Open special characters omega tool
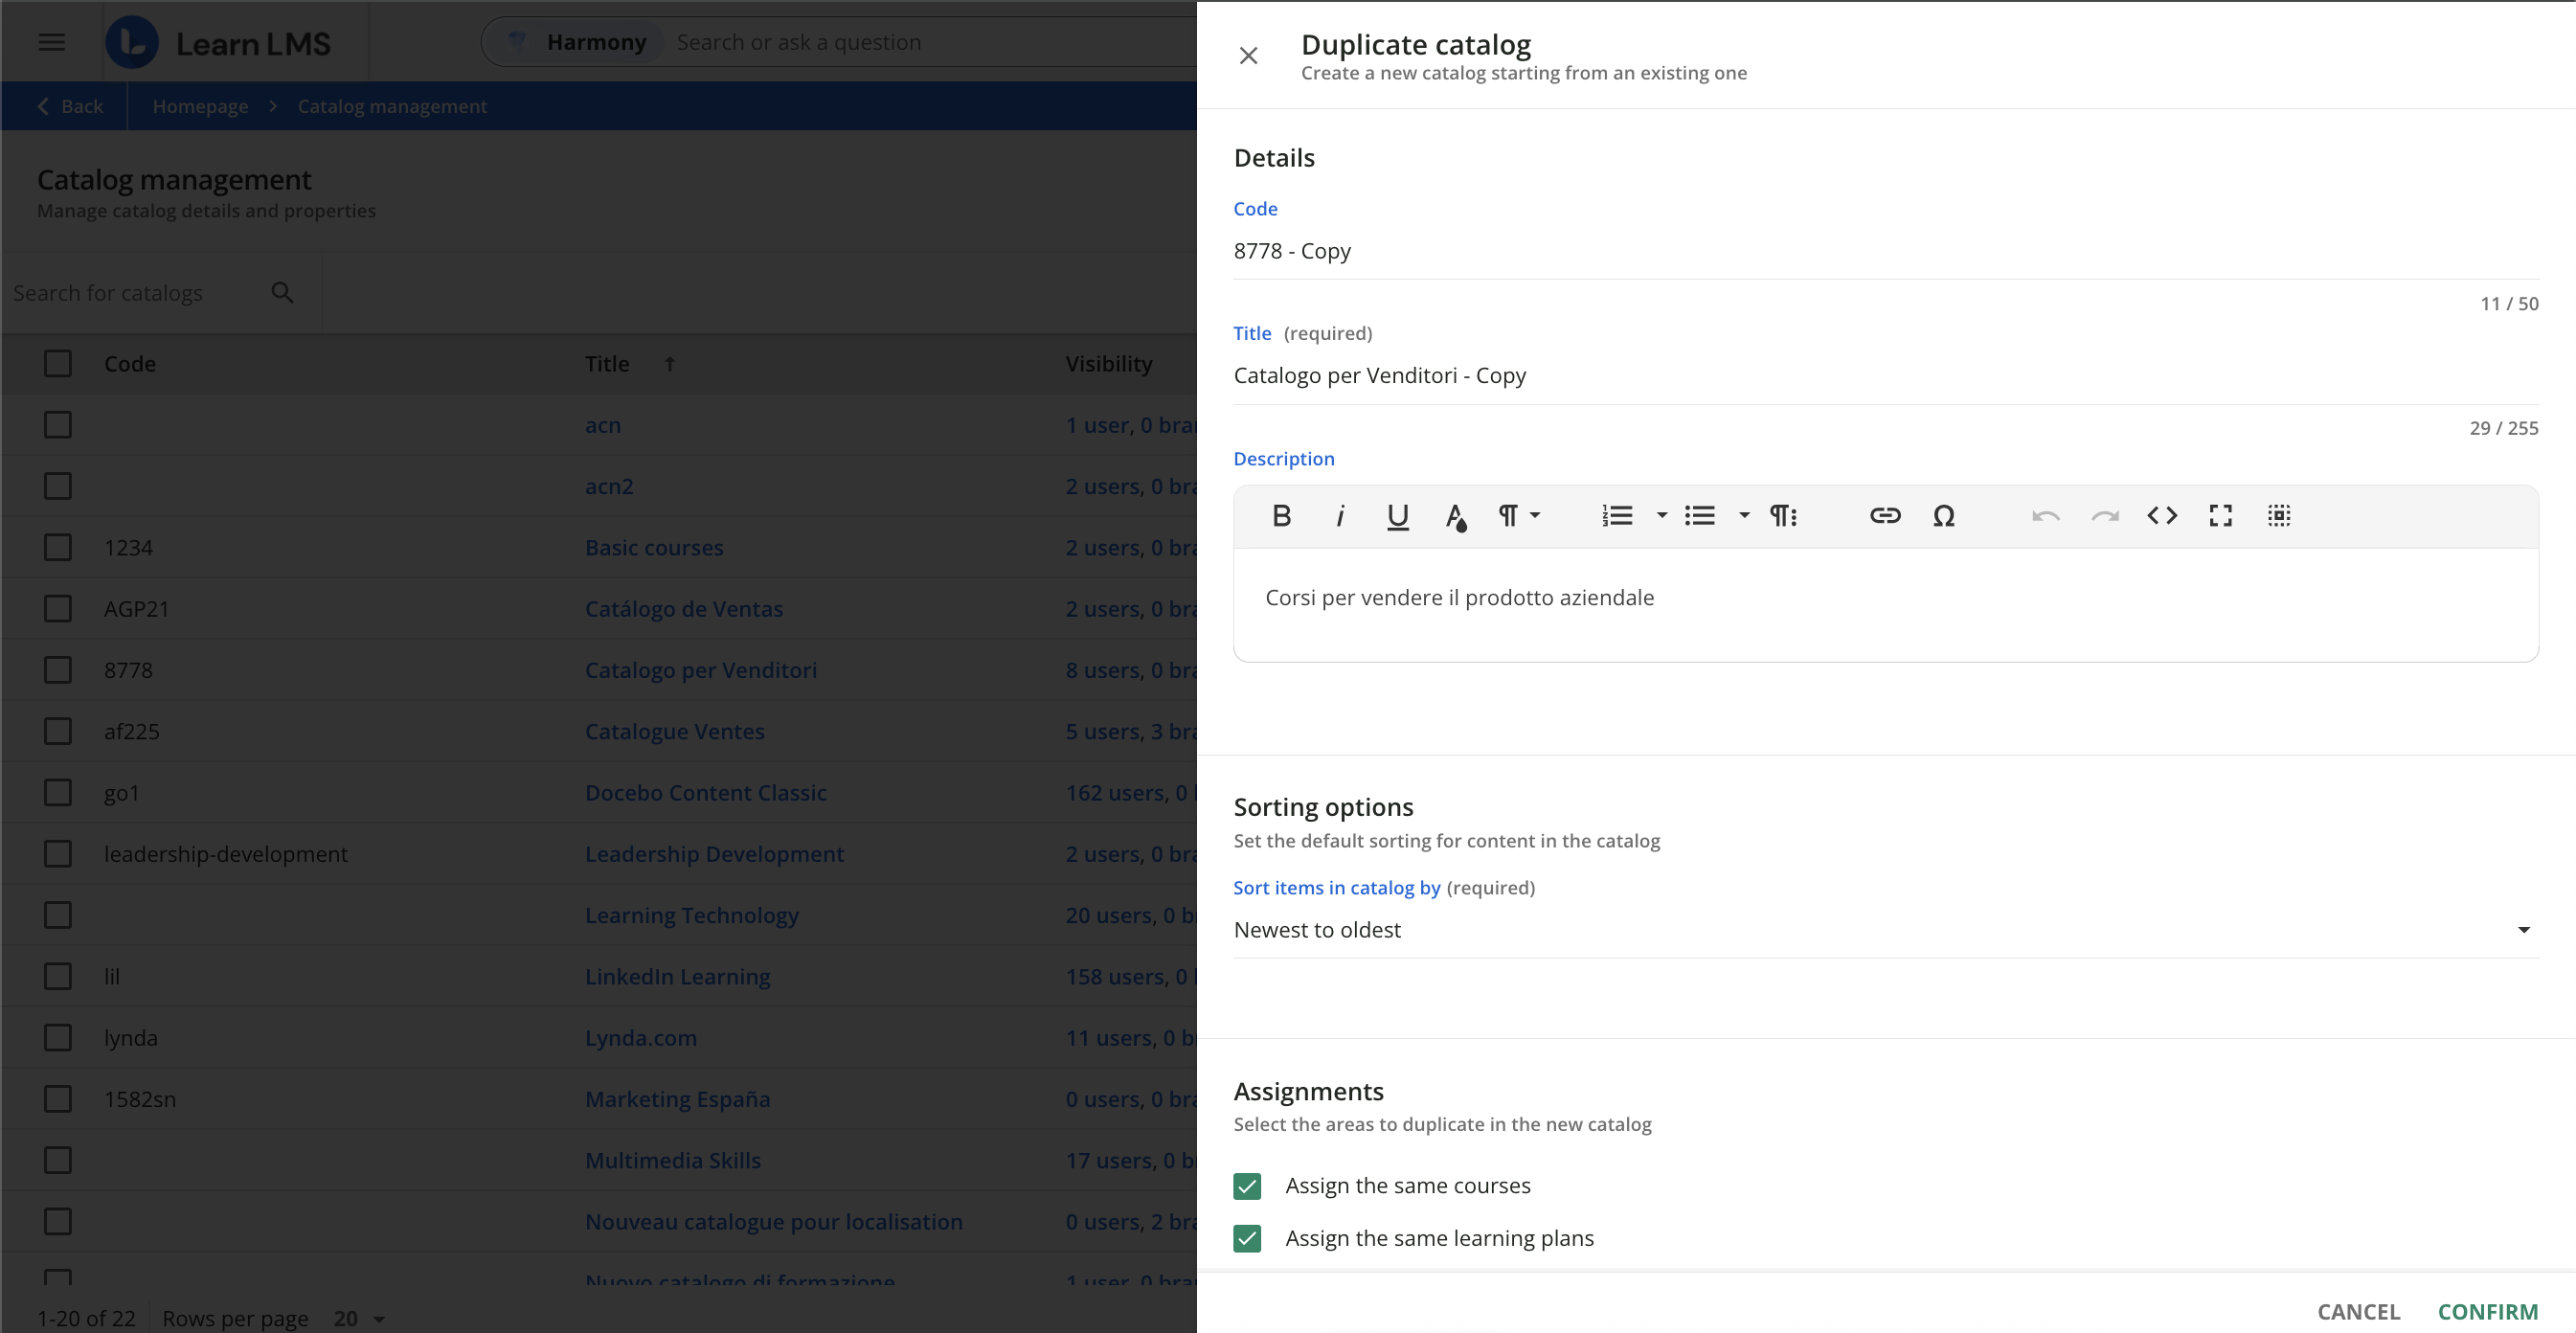 pos(1943,516)
